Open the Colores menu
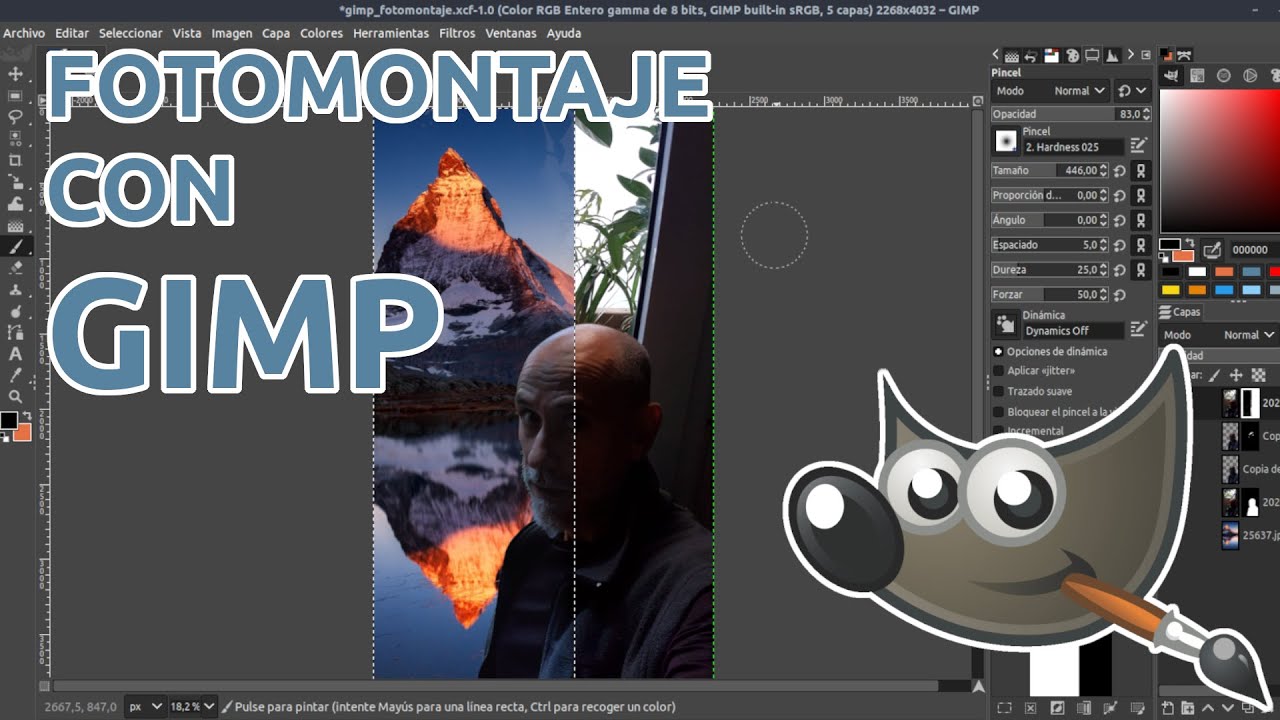 pos(322,33)
